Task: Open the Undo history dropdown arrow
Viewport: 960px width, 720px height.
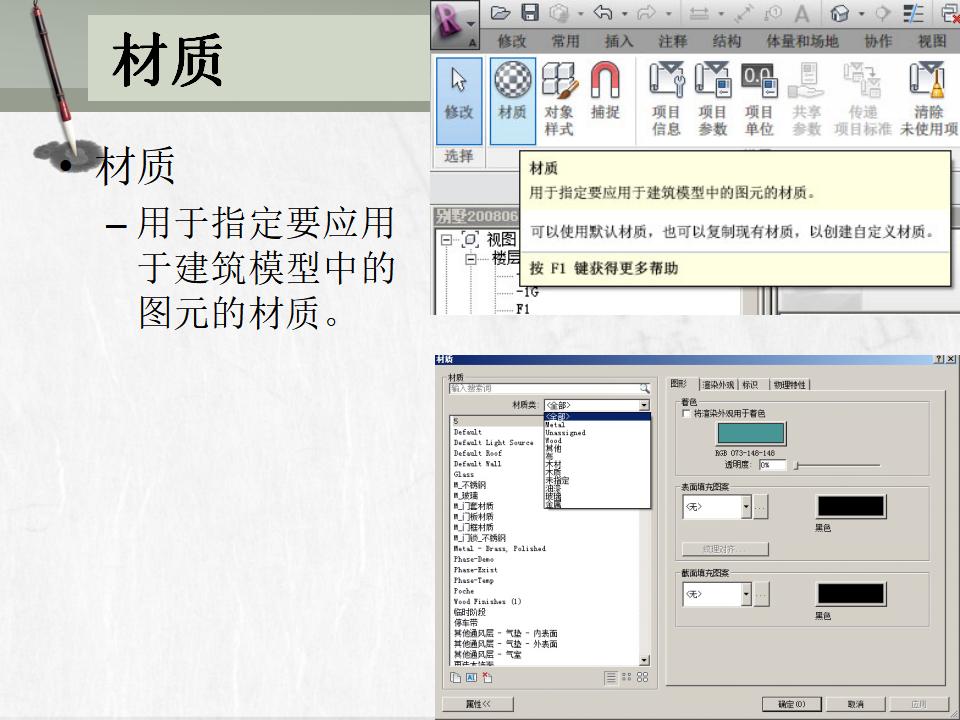Action: point(624,13)
